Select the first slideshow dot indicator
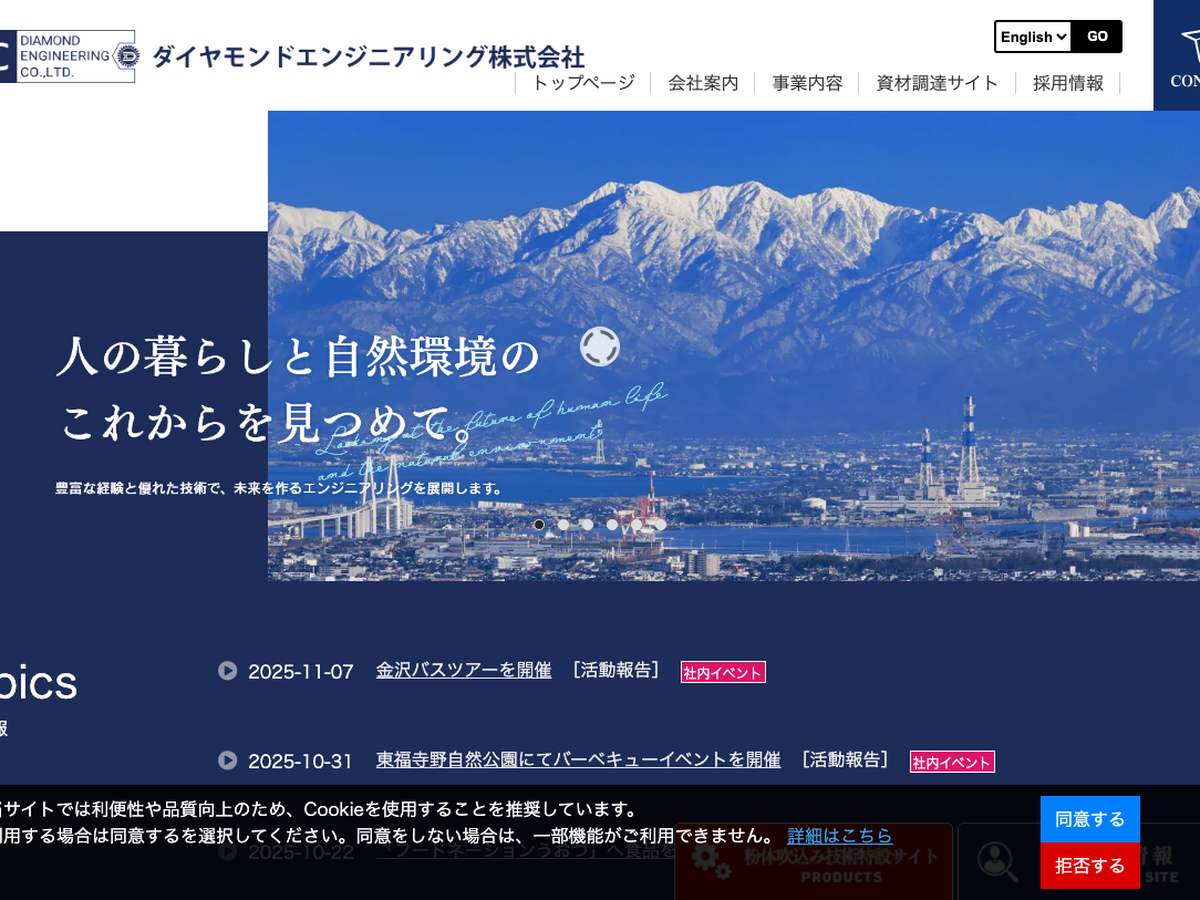Screen dimensions: 1200x900 click(539, 524)
